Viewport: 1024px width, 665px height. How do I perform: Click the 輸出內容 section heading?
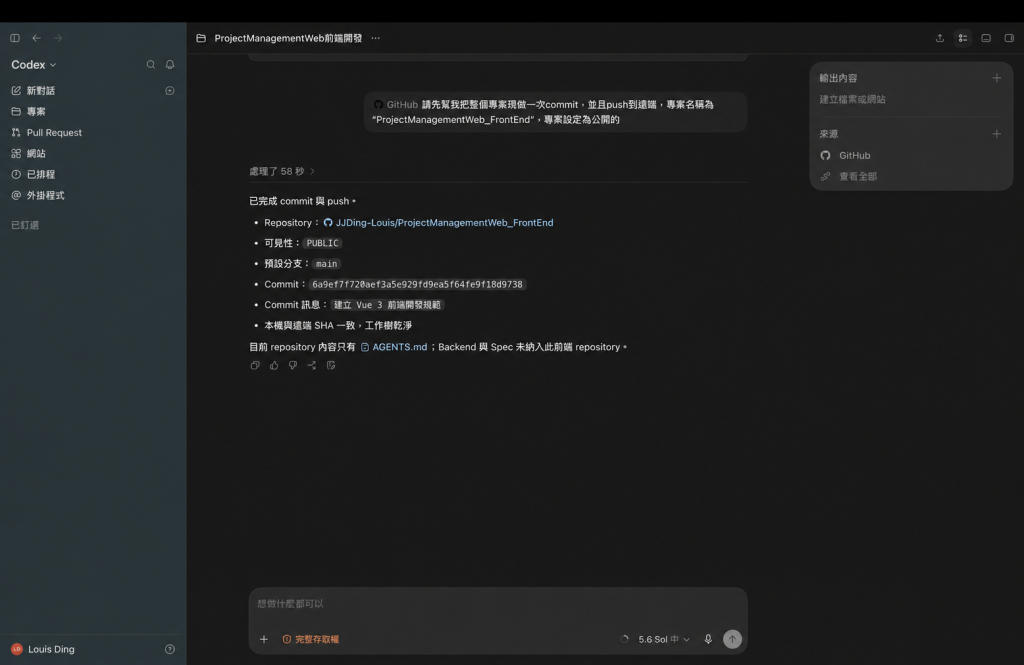839,78
